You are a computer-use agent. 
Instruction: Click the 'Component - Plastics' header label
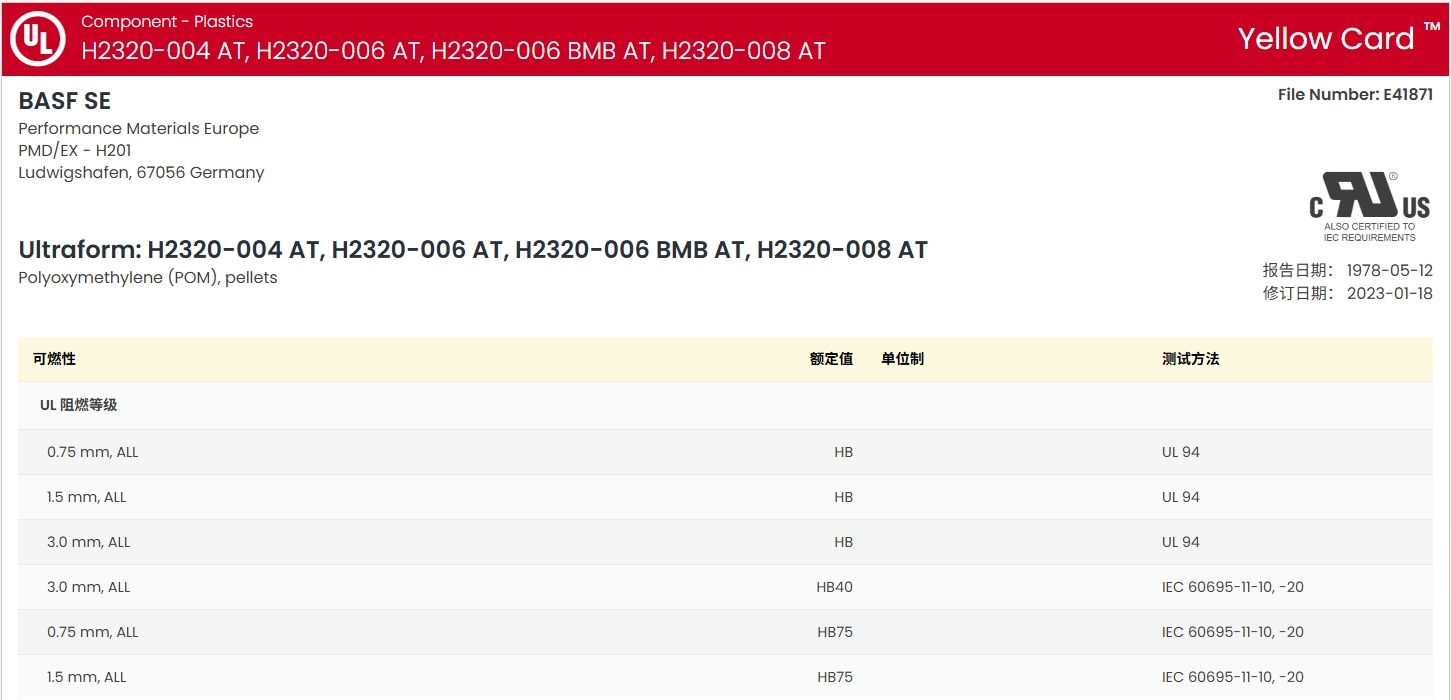167,21
